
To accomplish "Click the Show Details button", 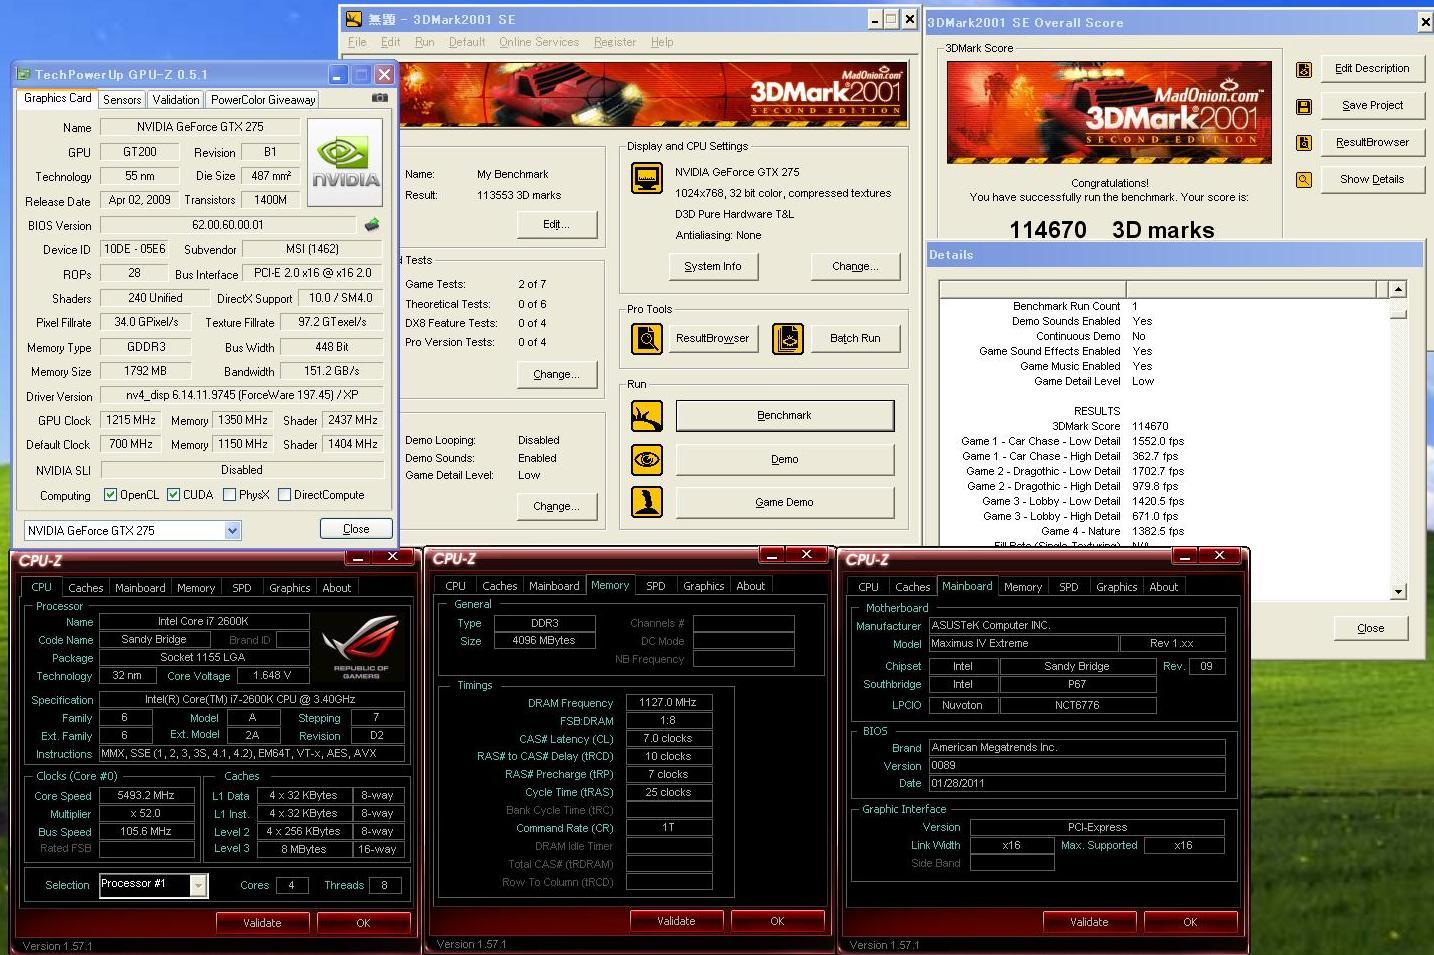I will pos(1372,179).
